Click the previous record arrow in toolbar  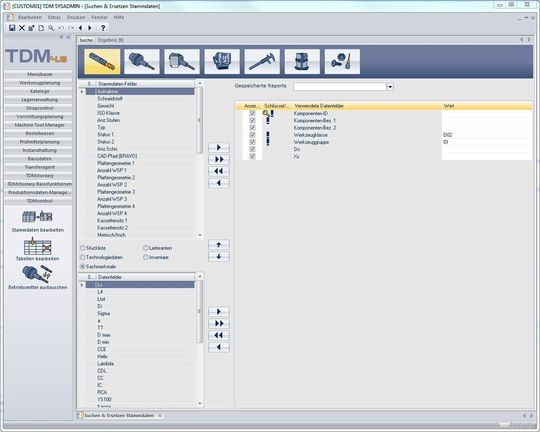(x=80, y=28)
